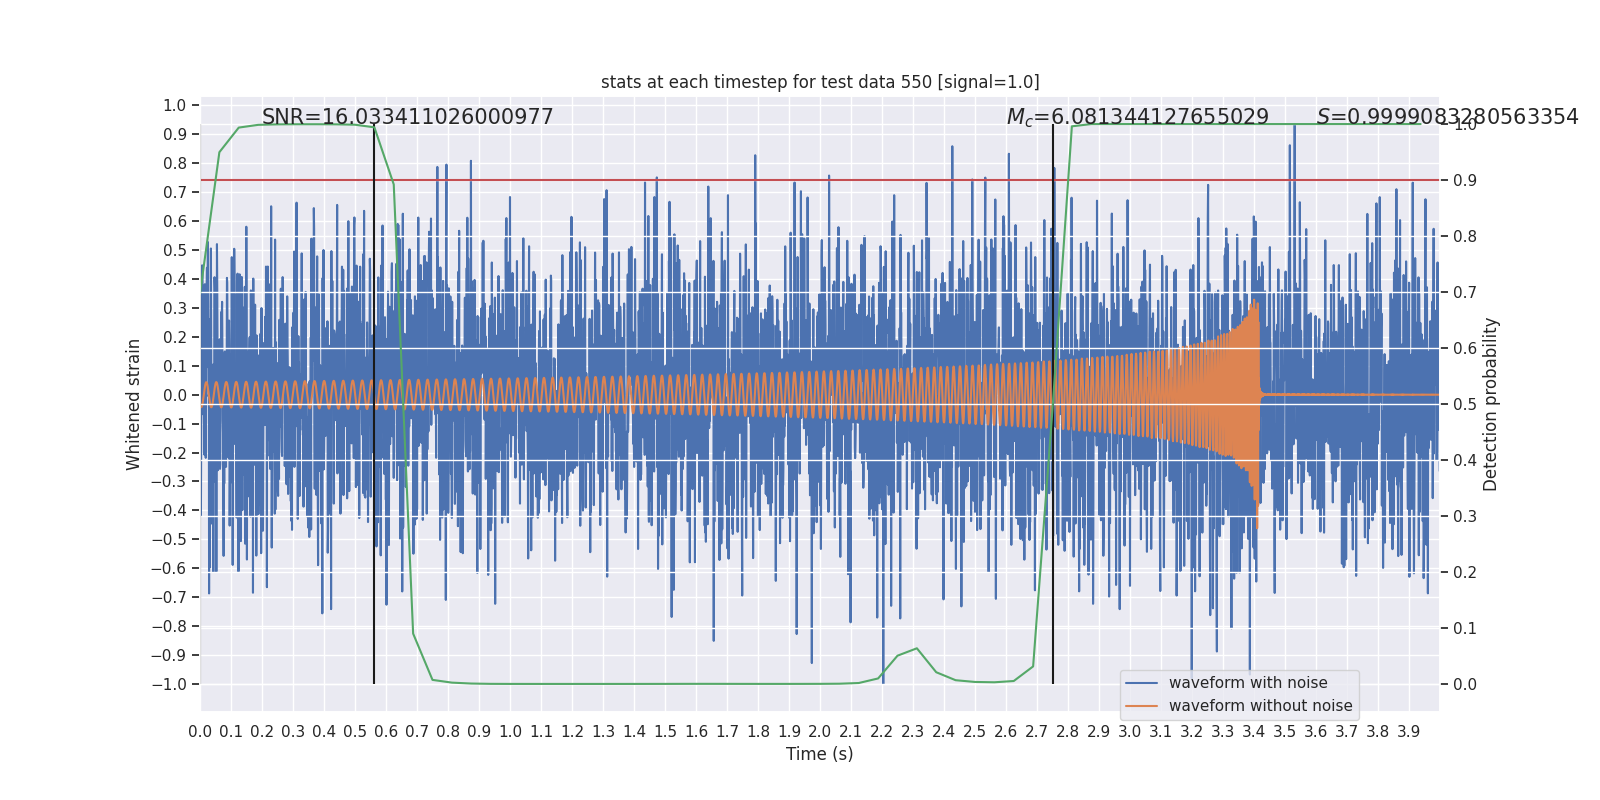
Task: Click the 3.9 tick label on time axis
Action: coord(1408,731)
